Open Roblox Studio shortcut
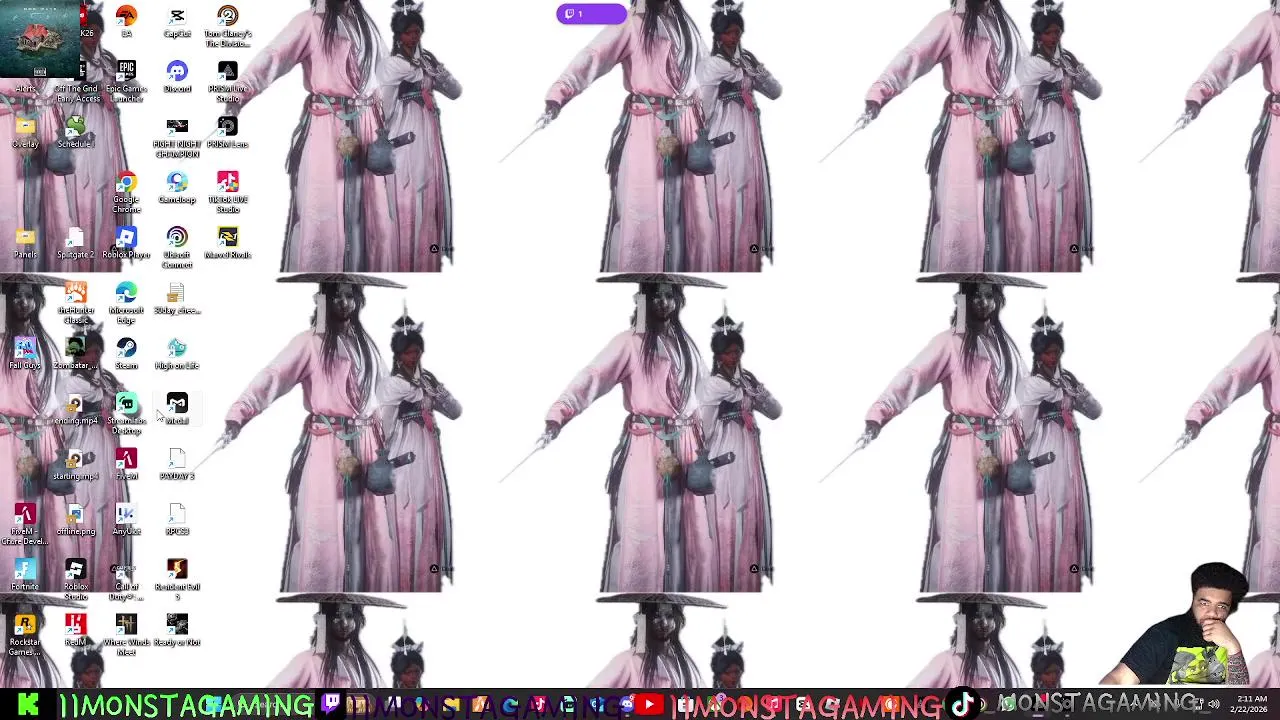The image size is (1280, 720). click(x=75, y=580)
